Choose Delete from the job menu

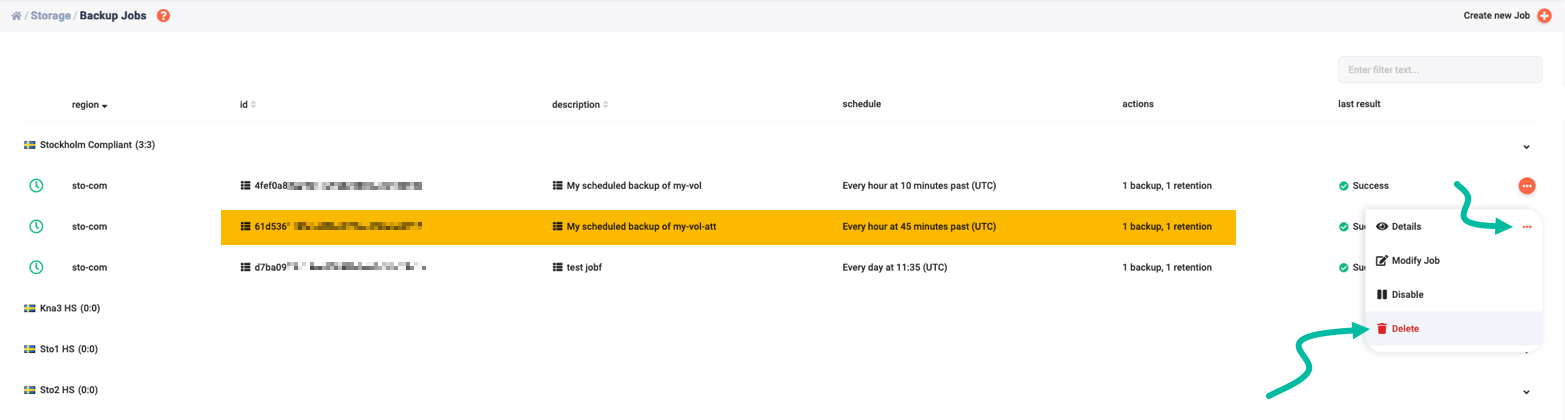click(1397, 329)
